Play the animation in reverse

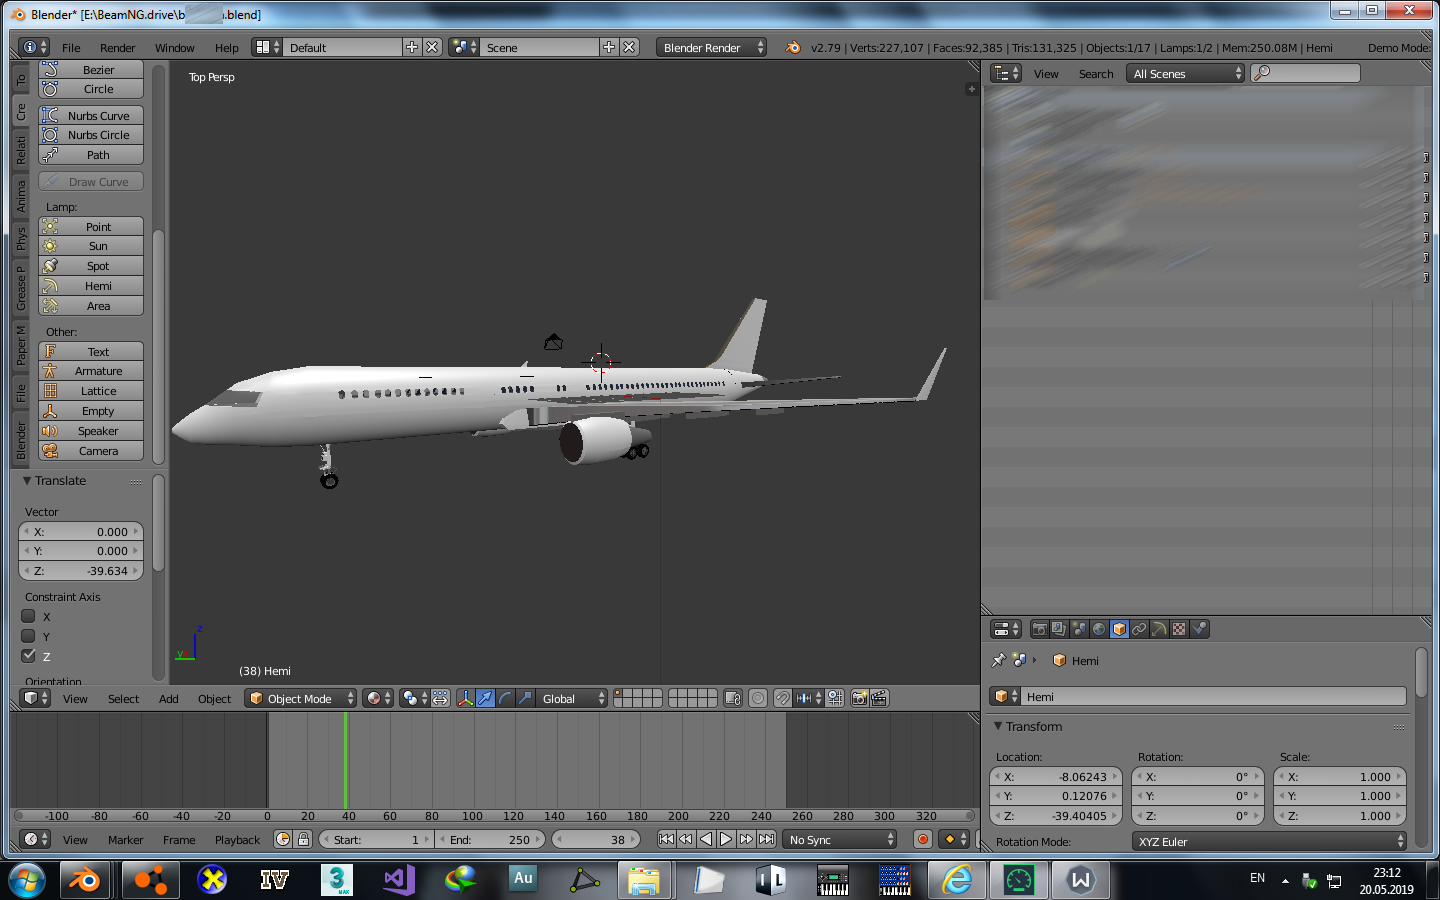point(706,839)
